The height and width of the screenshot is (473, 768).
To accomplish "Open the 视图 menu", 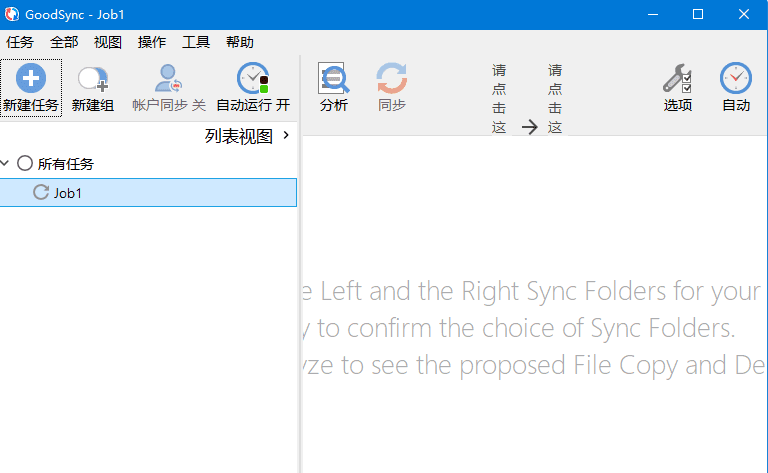I will 108,42.
